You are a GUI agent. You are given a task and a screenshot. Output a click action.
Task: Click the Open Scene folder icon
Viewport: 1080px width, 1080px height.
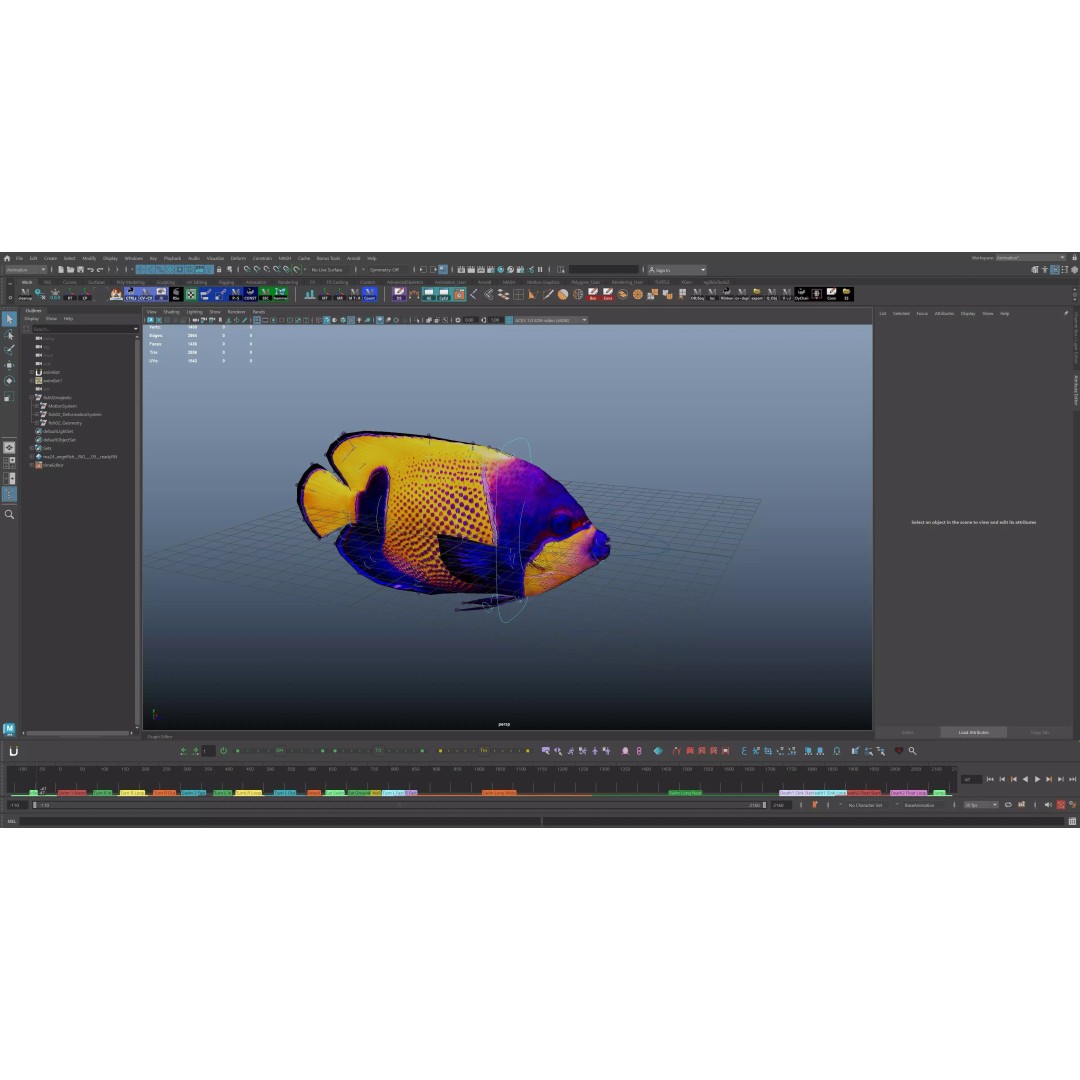point(70,270)
